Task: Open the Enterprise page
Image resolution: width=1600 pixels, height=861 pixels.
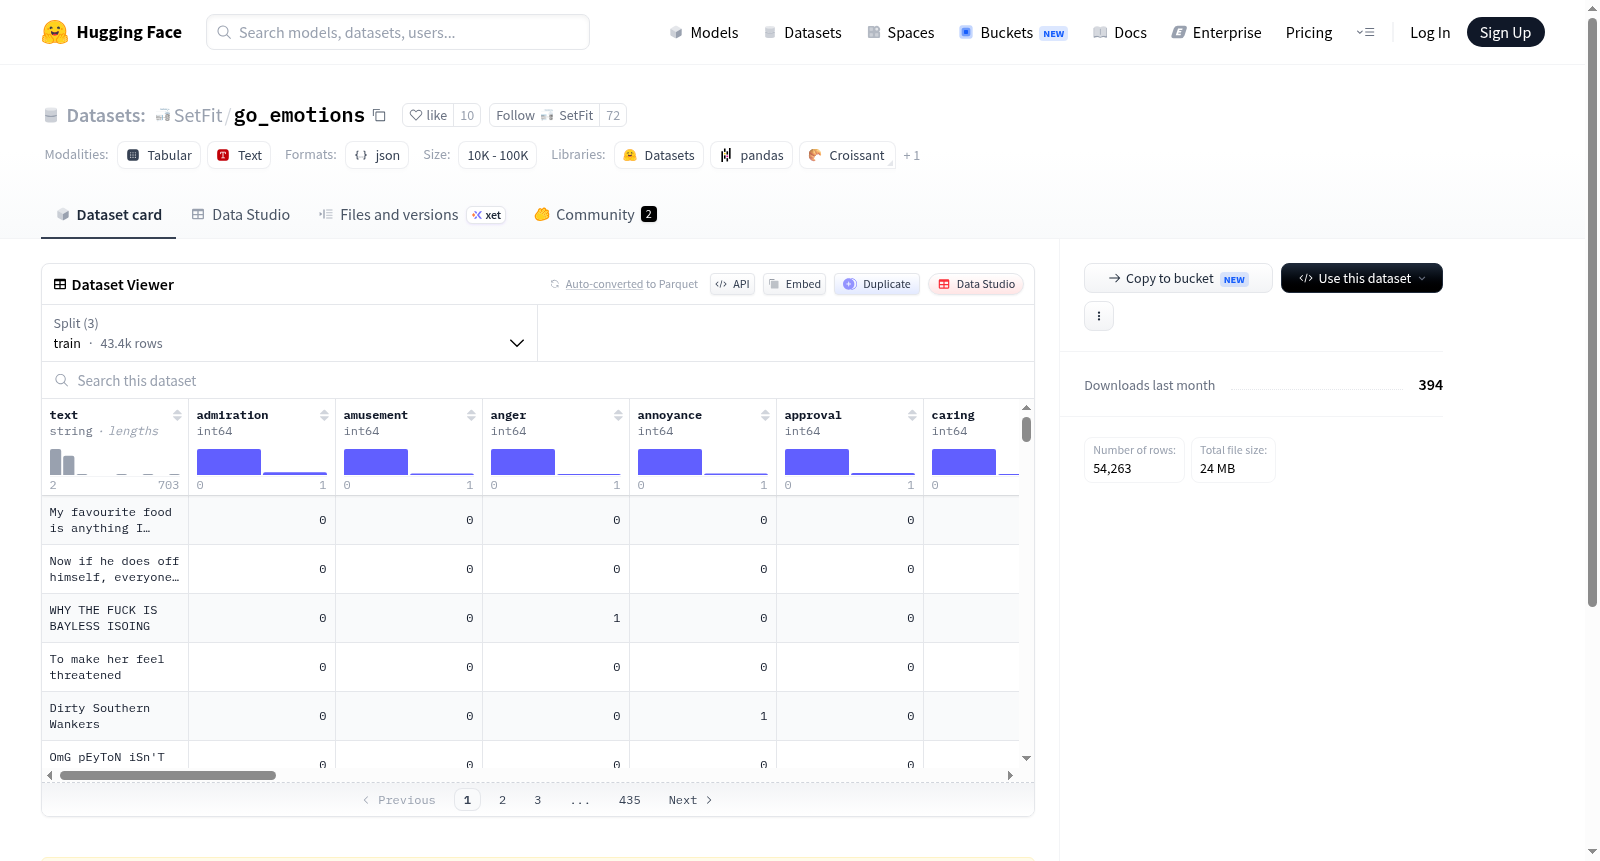Action: point(1216,32)
